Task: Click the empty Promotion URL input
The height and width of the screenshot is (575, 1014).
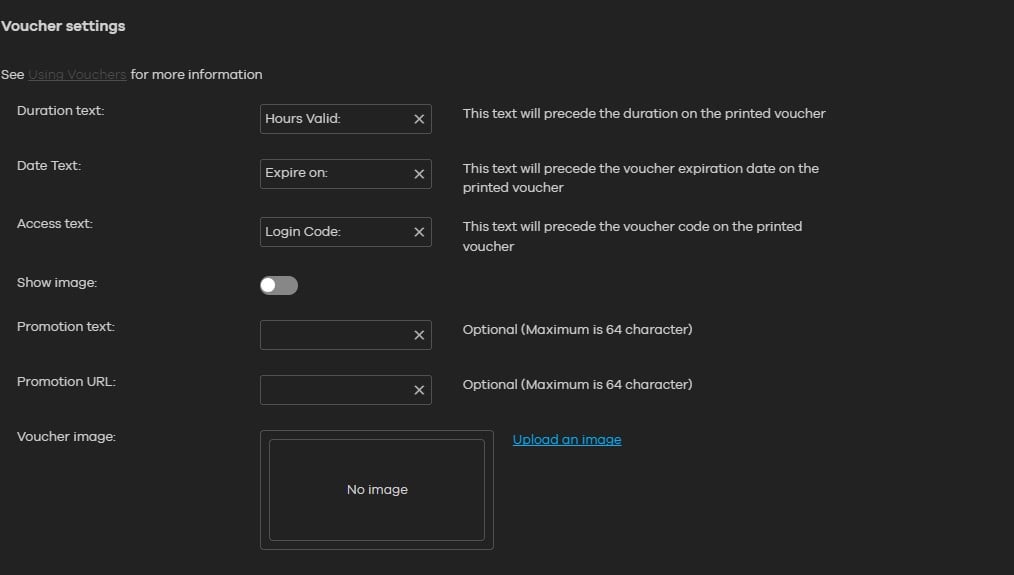Action: tap(333, 390)
